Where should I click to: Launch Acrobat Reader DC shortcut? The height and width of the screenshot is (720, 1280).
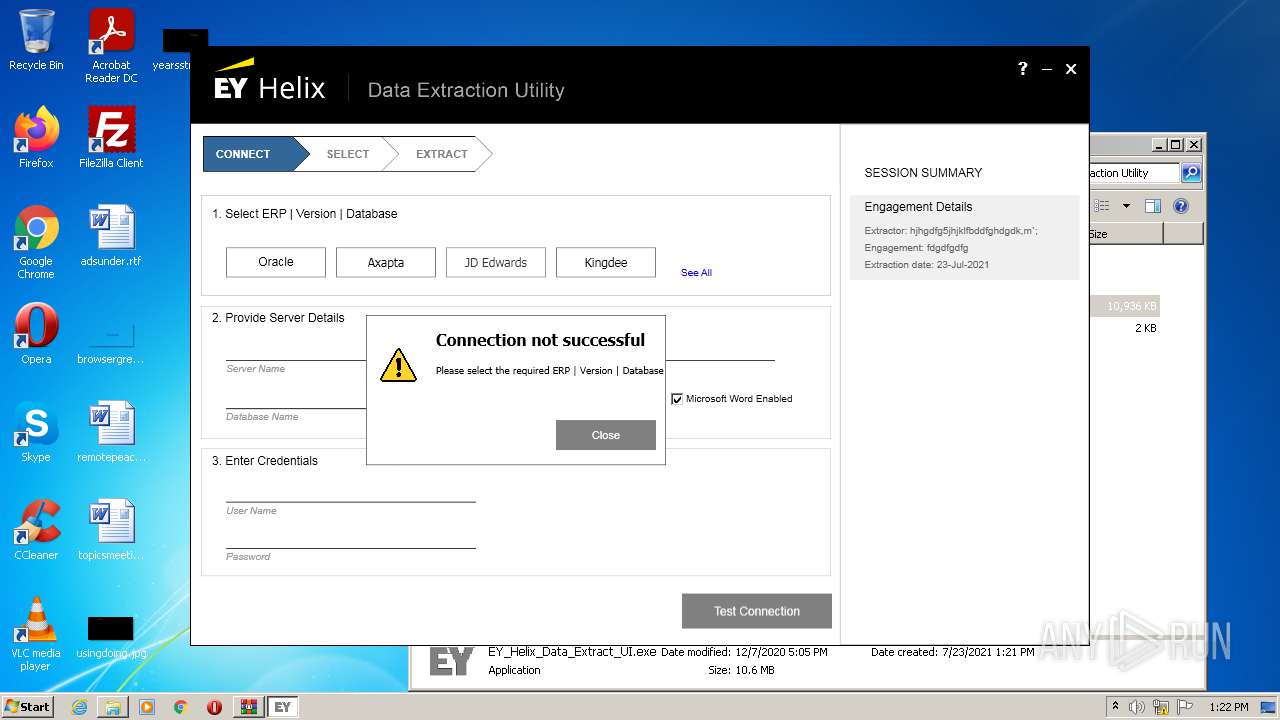tap(111, 47)
